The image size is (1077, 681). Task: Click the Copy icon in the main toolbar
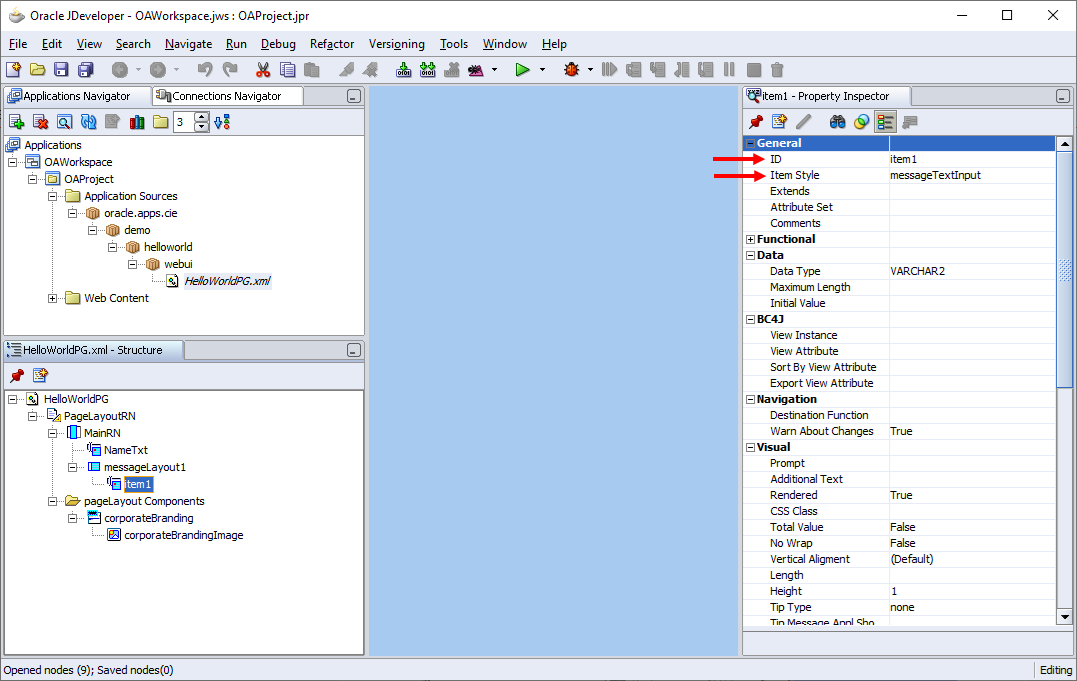288,69
